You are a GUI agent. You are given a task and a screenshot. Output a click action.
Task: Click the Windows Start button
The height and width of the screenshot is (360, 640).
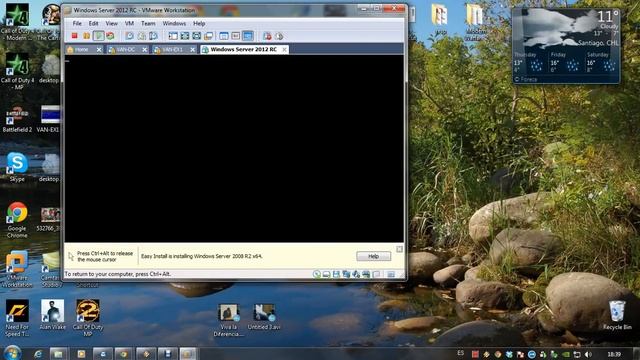(x=13, y=353)
